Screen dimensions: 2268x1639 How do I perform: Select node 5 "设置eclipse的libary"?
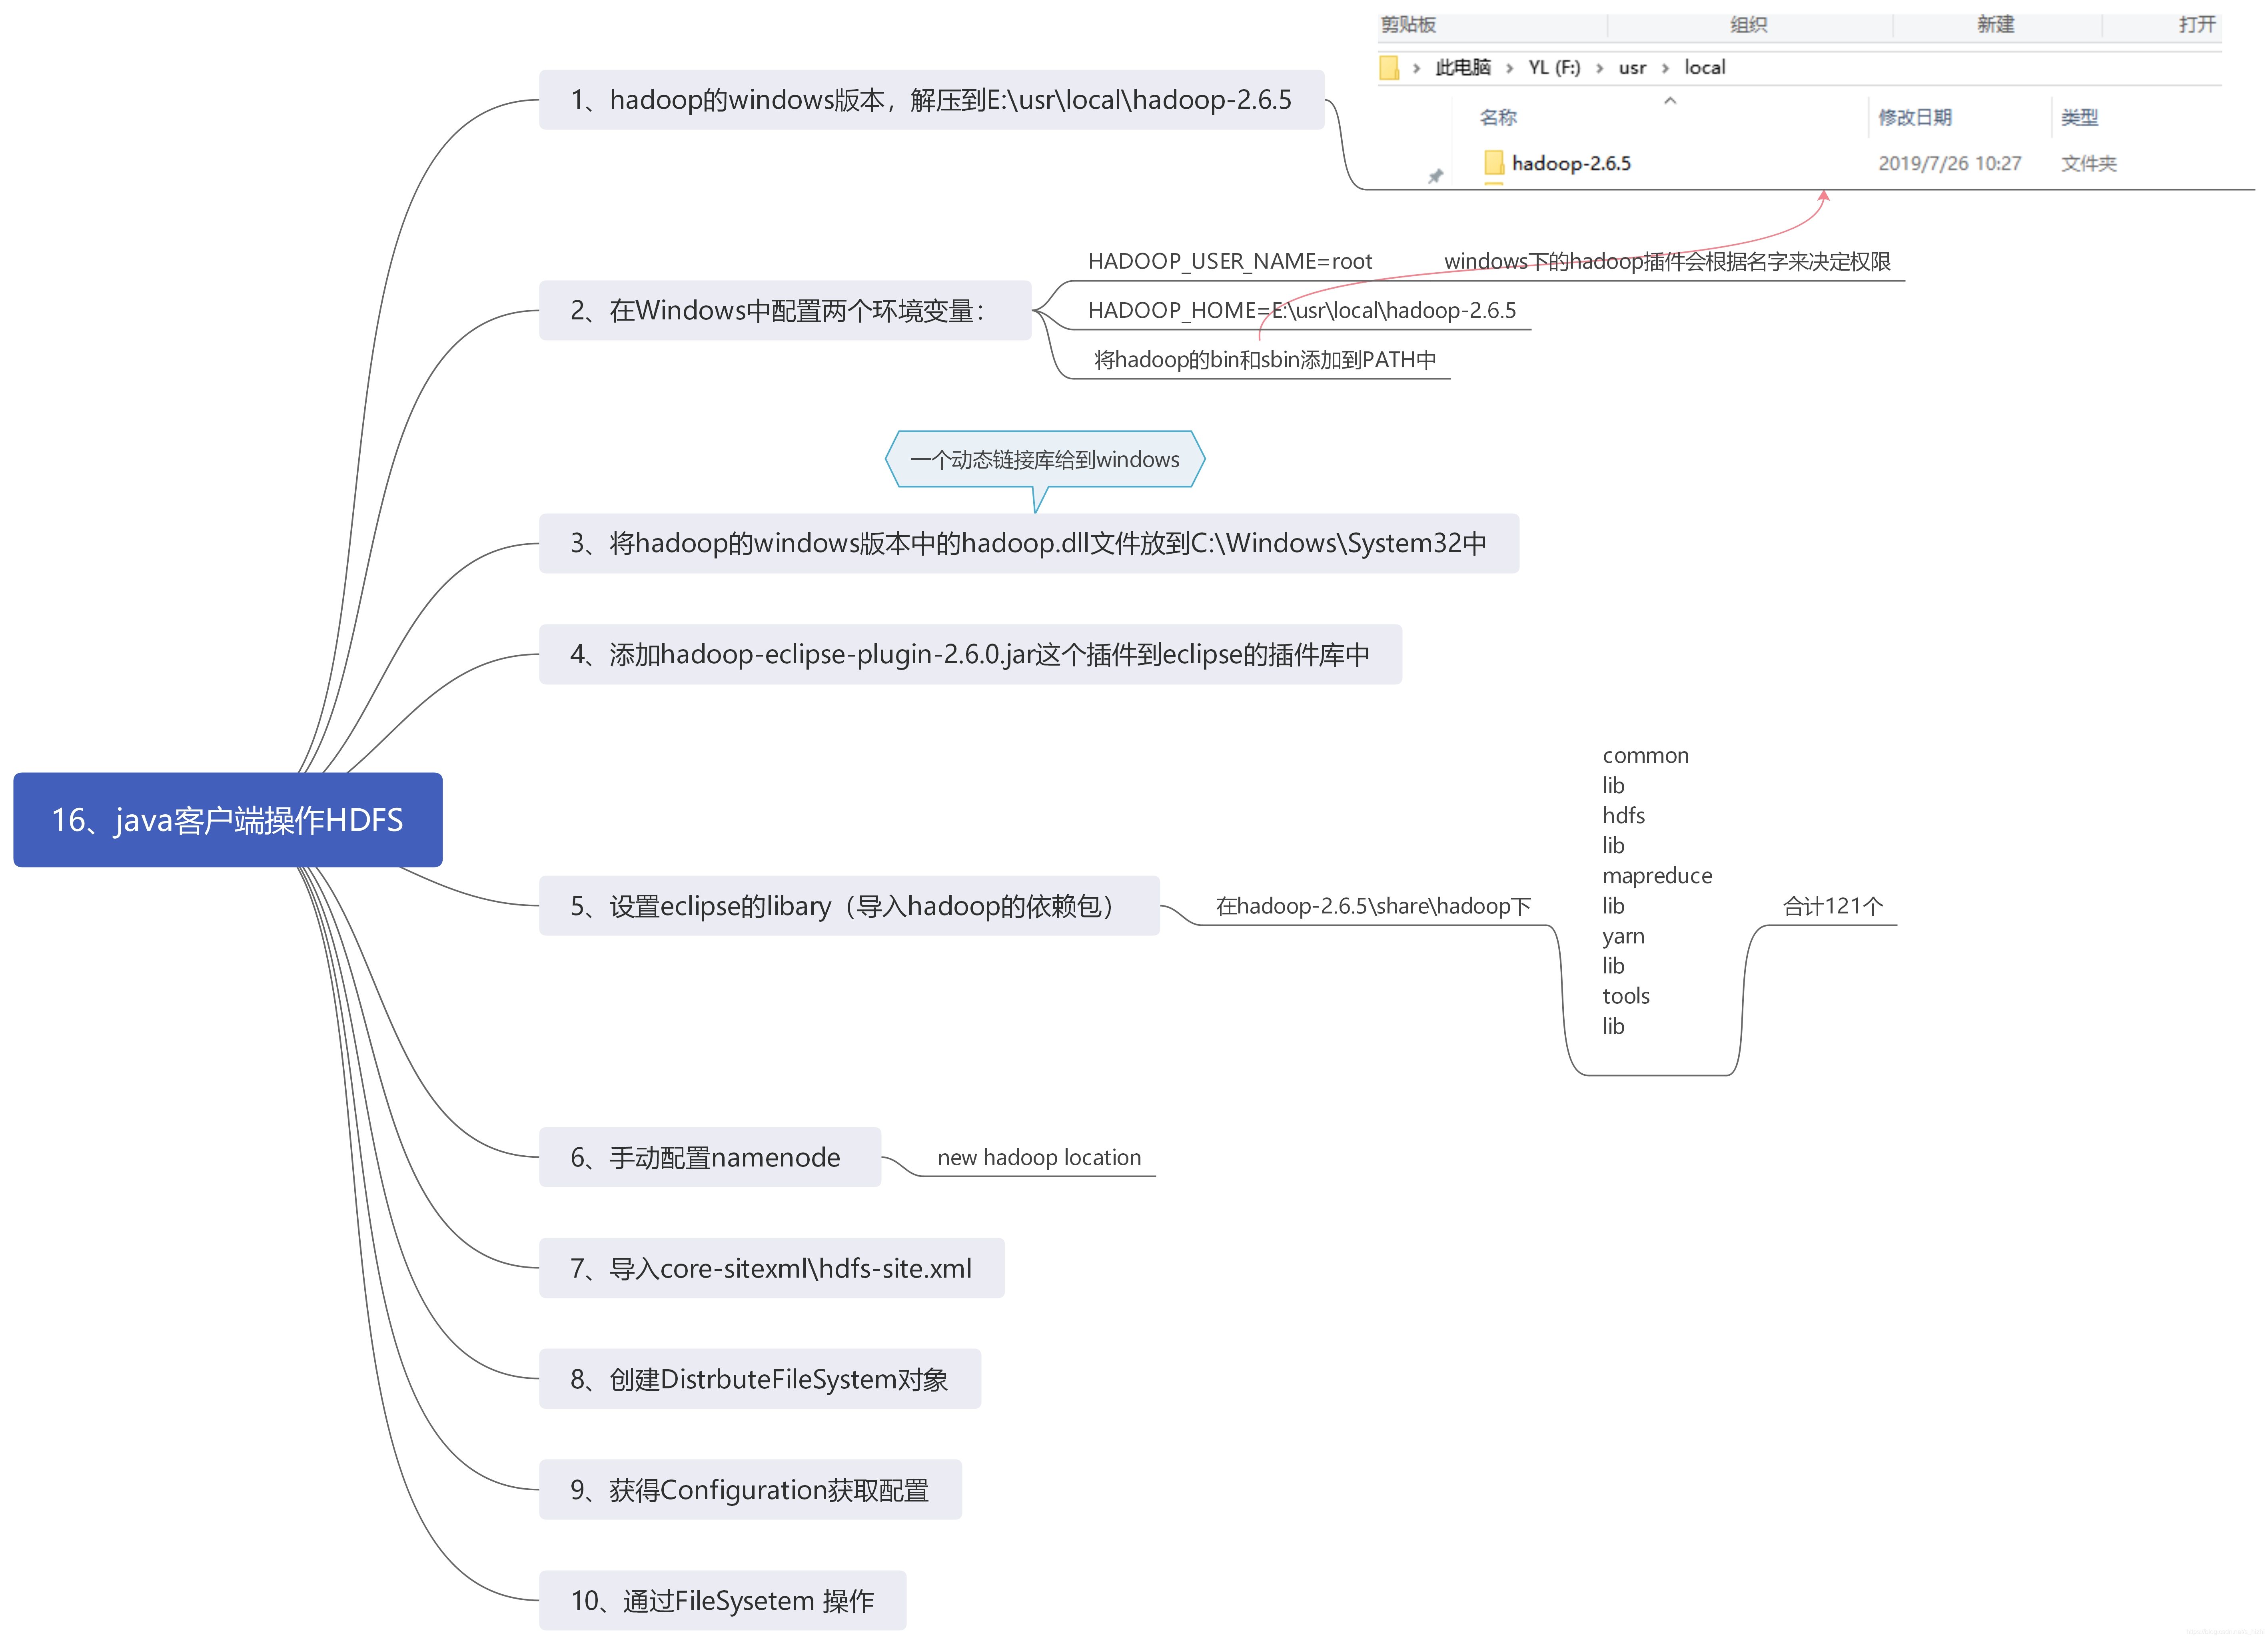[x=849, y=905]
